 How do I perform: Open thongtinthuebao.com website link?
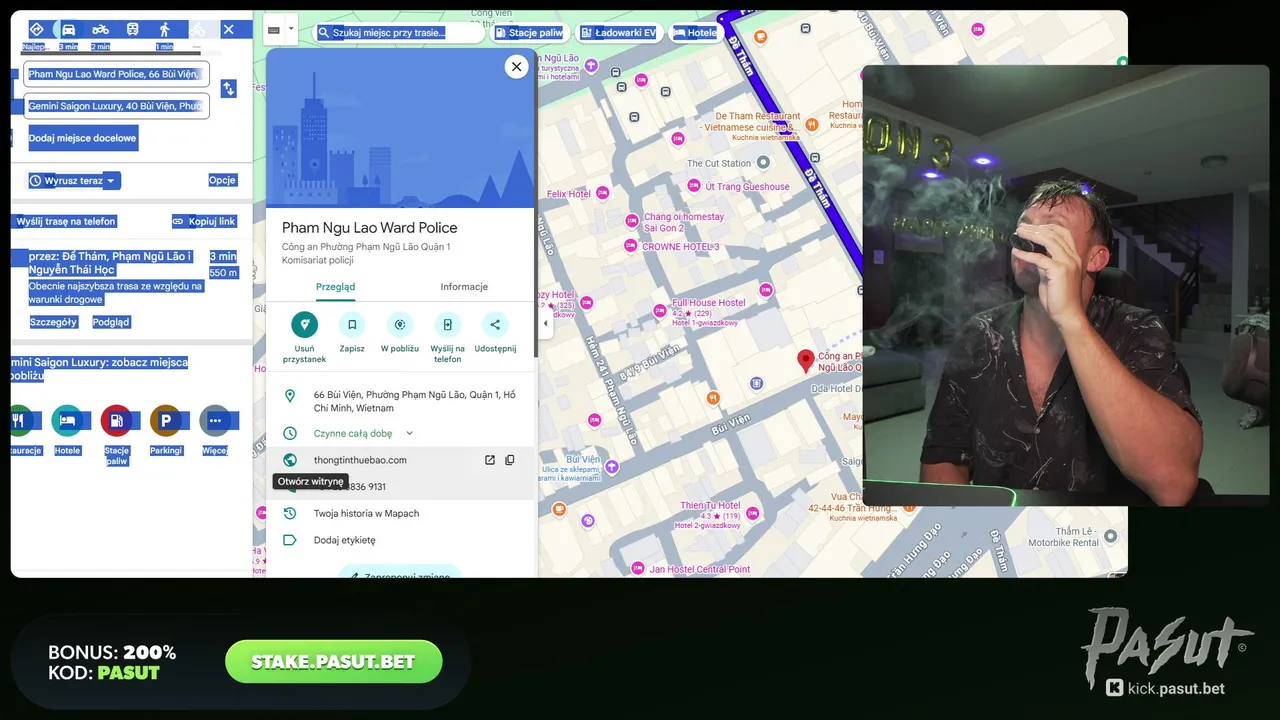tap(360, 460)
